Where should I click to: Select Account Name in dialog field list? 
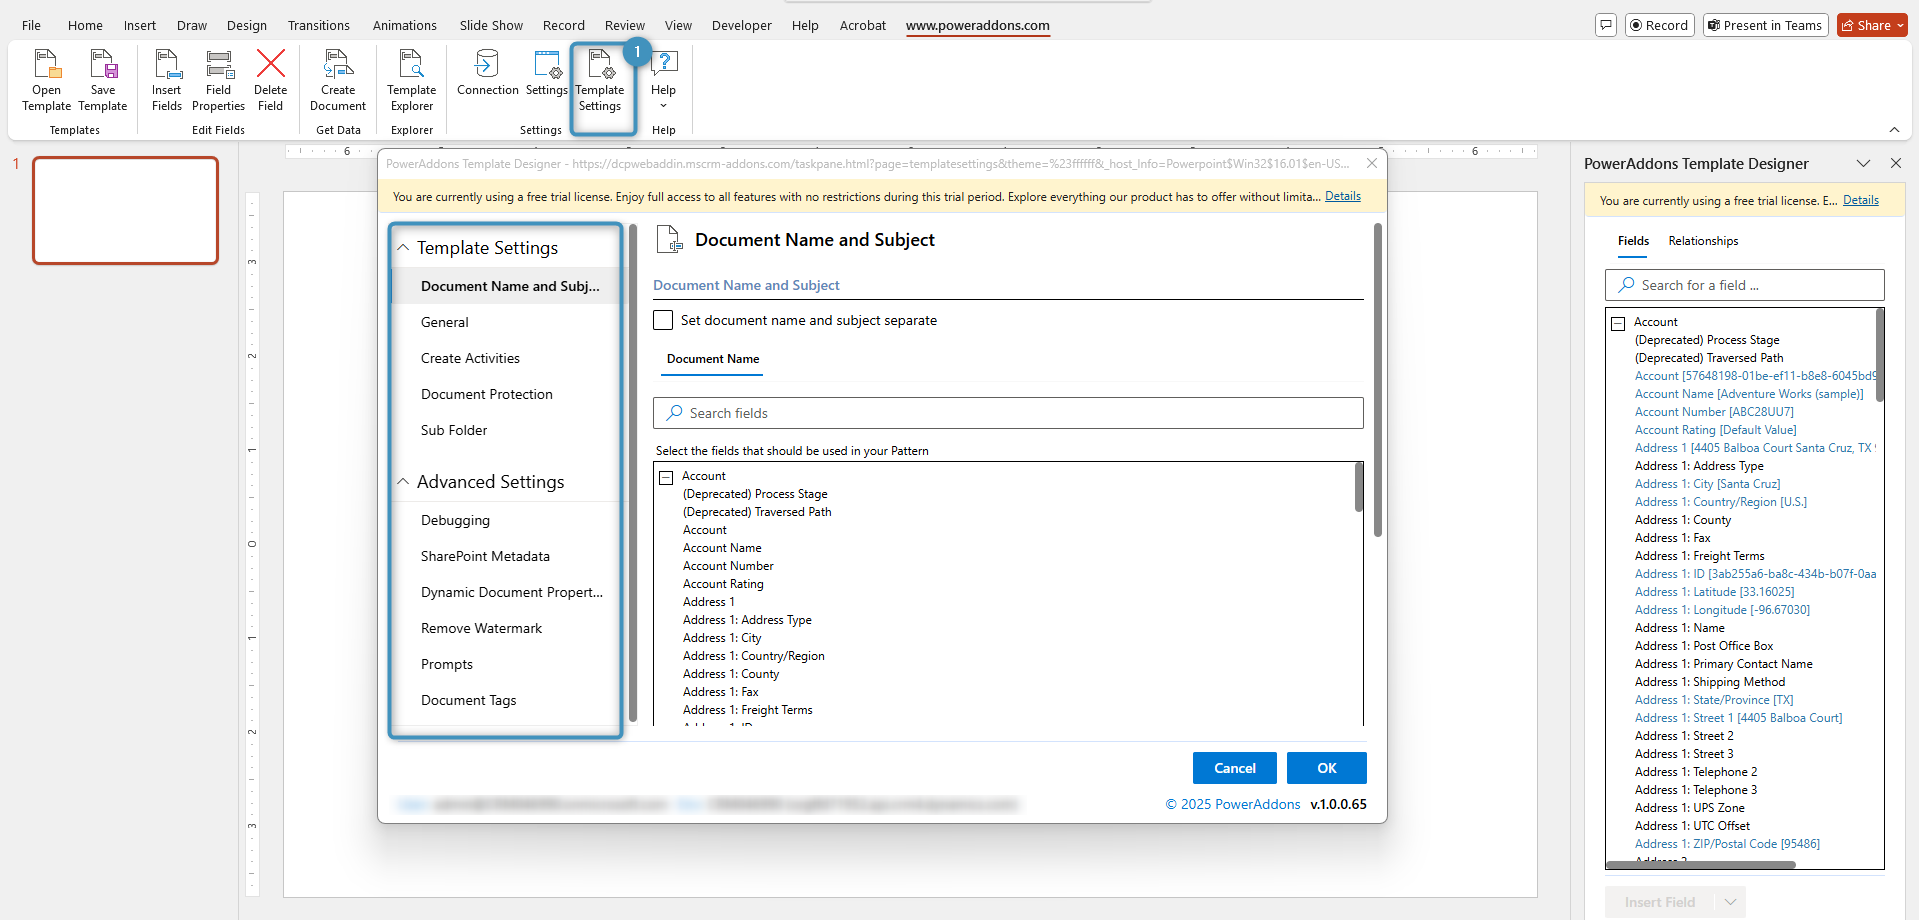722,548
